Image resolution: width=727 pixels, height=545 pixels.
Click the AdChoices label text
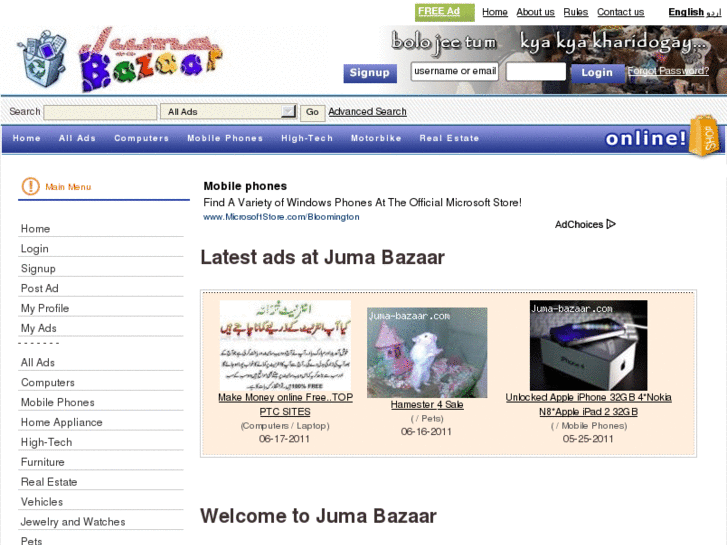(579, 224)
